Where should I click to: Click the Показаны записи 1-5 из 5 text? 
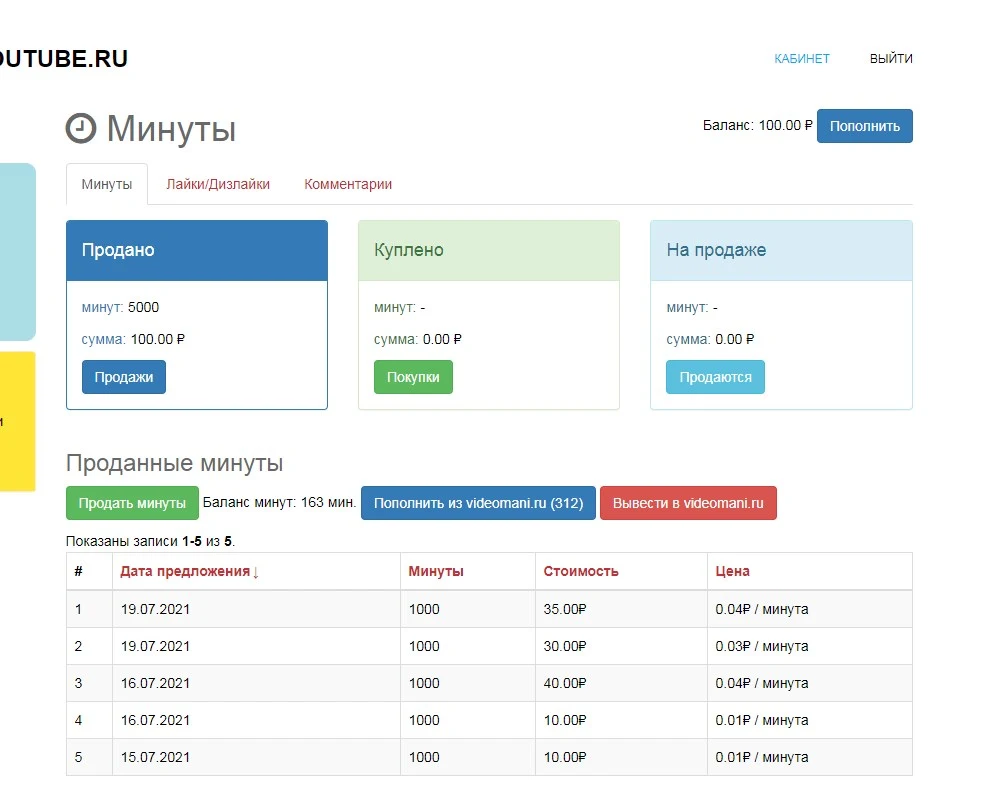click(150, 541)
